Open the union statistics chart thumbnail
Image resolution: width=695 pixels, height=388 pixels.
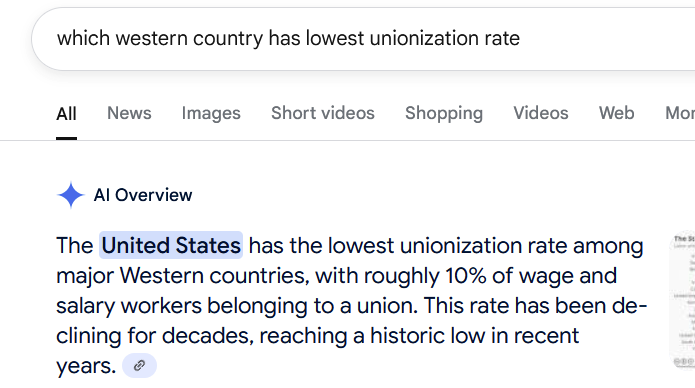click(x=682, y=300)
